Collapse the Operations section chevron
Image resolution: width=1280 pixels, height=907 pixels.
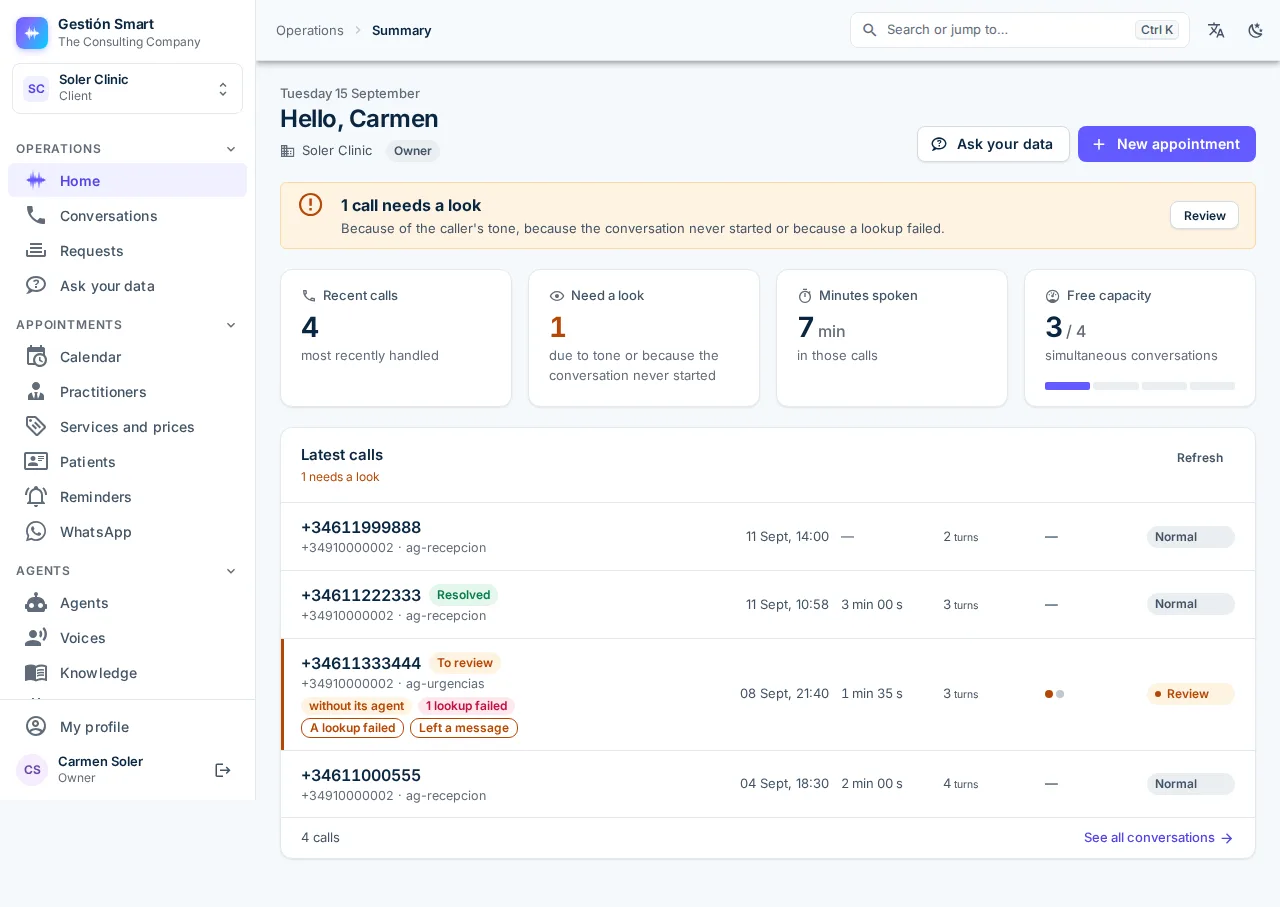[231, 149]
